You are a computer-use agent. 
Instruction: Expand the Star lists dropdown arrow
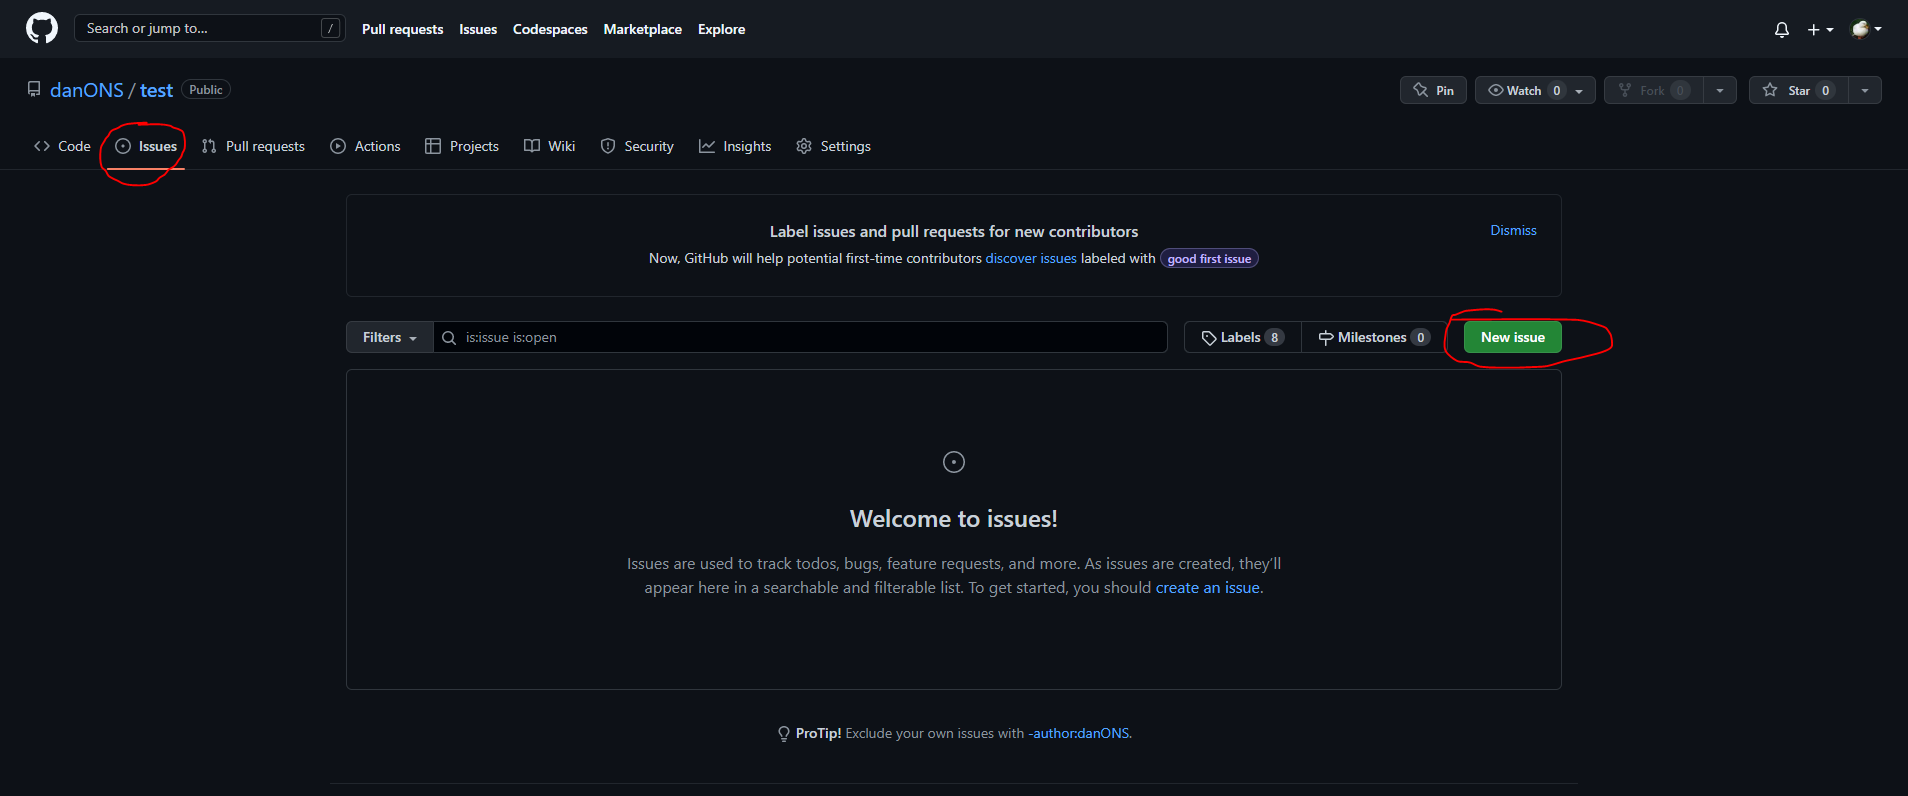[1865, 90]
